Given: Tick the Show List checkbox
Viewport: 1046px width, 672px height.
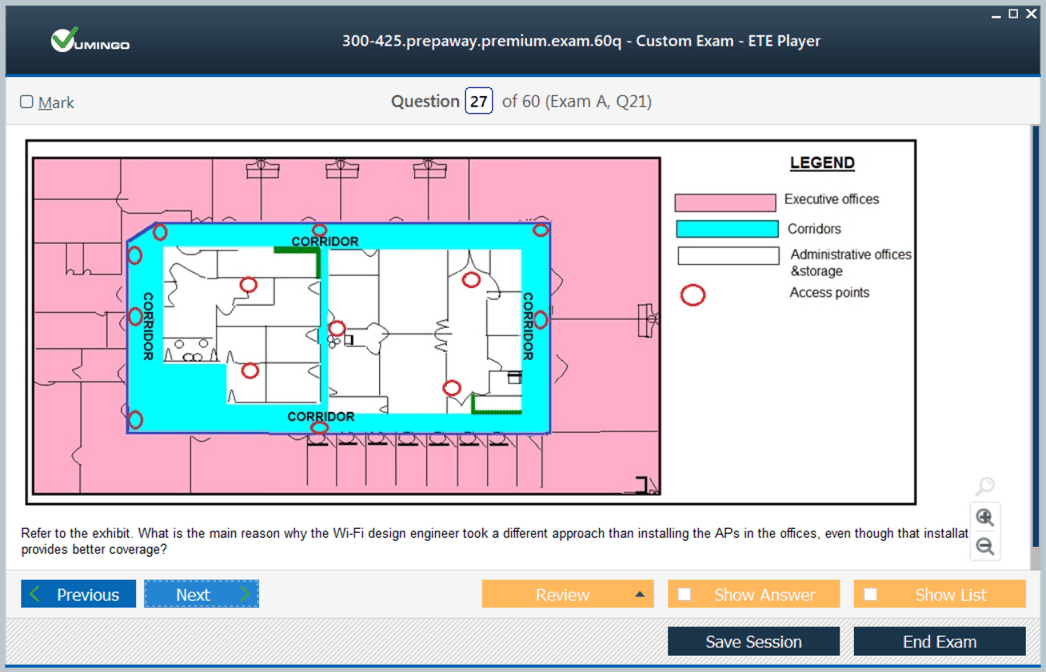Looking at the screenshot, I should tap(871, 594).
